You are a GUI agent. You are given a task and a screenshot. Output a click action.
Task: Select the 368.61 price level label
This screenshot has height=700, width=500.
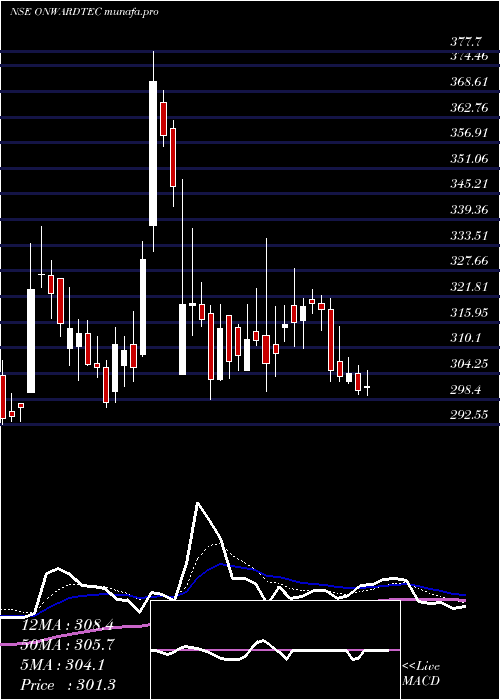pyautogui.click(x=469, y=82)
